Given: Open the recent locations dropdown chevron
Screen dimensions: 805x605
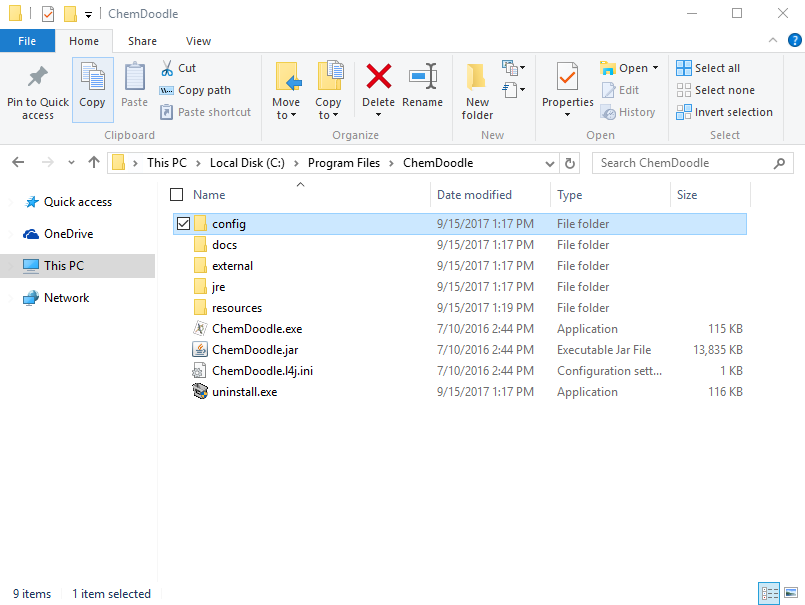Looking at the screenshot, I should [71, 163].
